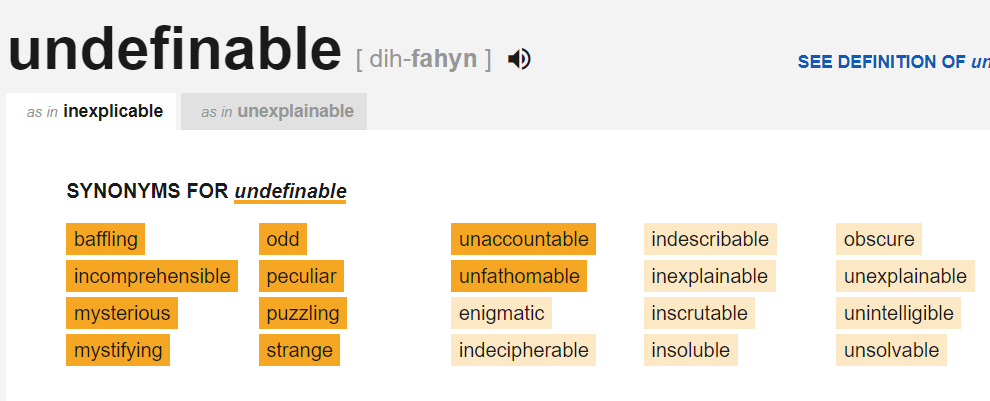Click the synonym 'inscrutable'
This screenshot has width=990, height=401.
pos(699,313)
